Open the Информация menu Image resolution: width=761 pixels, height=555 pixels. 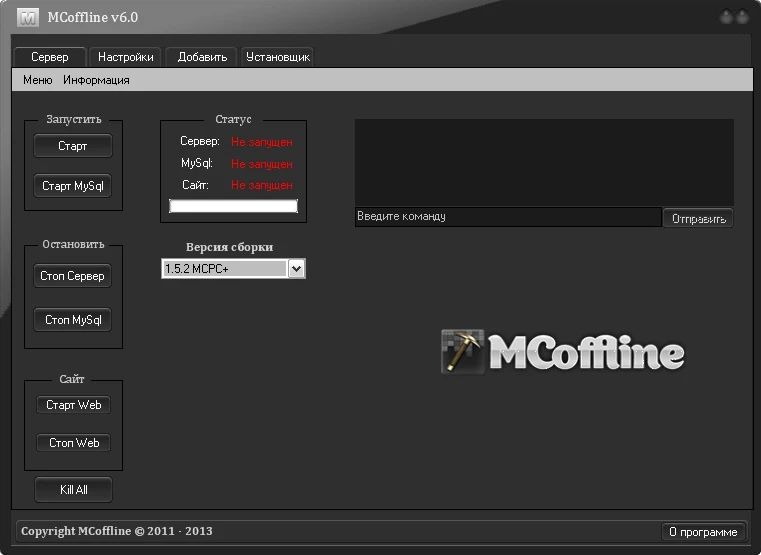pos(96,80)
